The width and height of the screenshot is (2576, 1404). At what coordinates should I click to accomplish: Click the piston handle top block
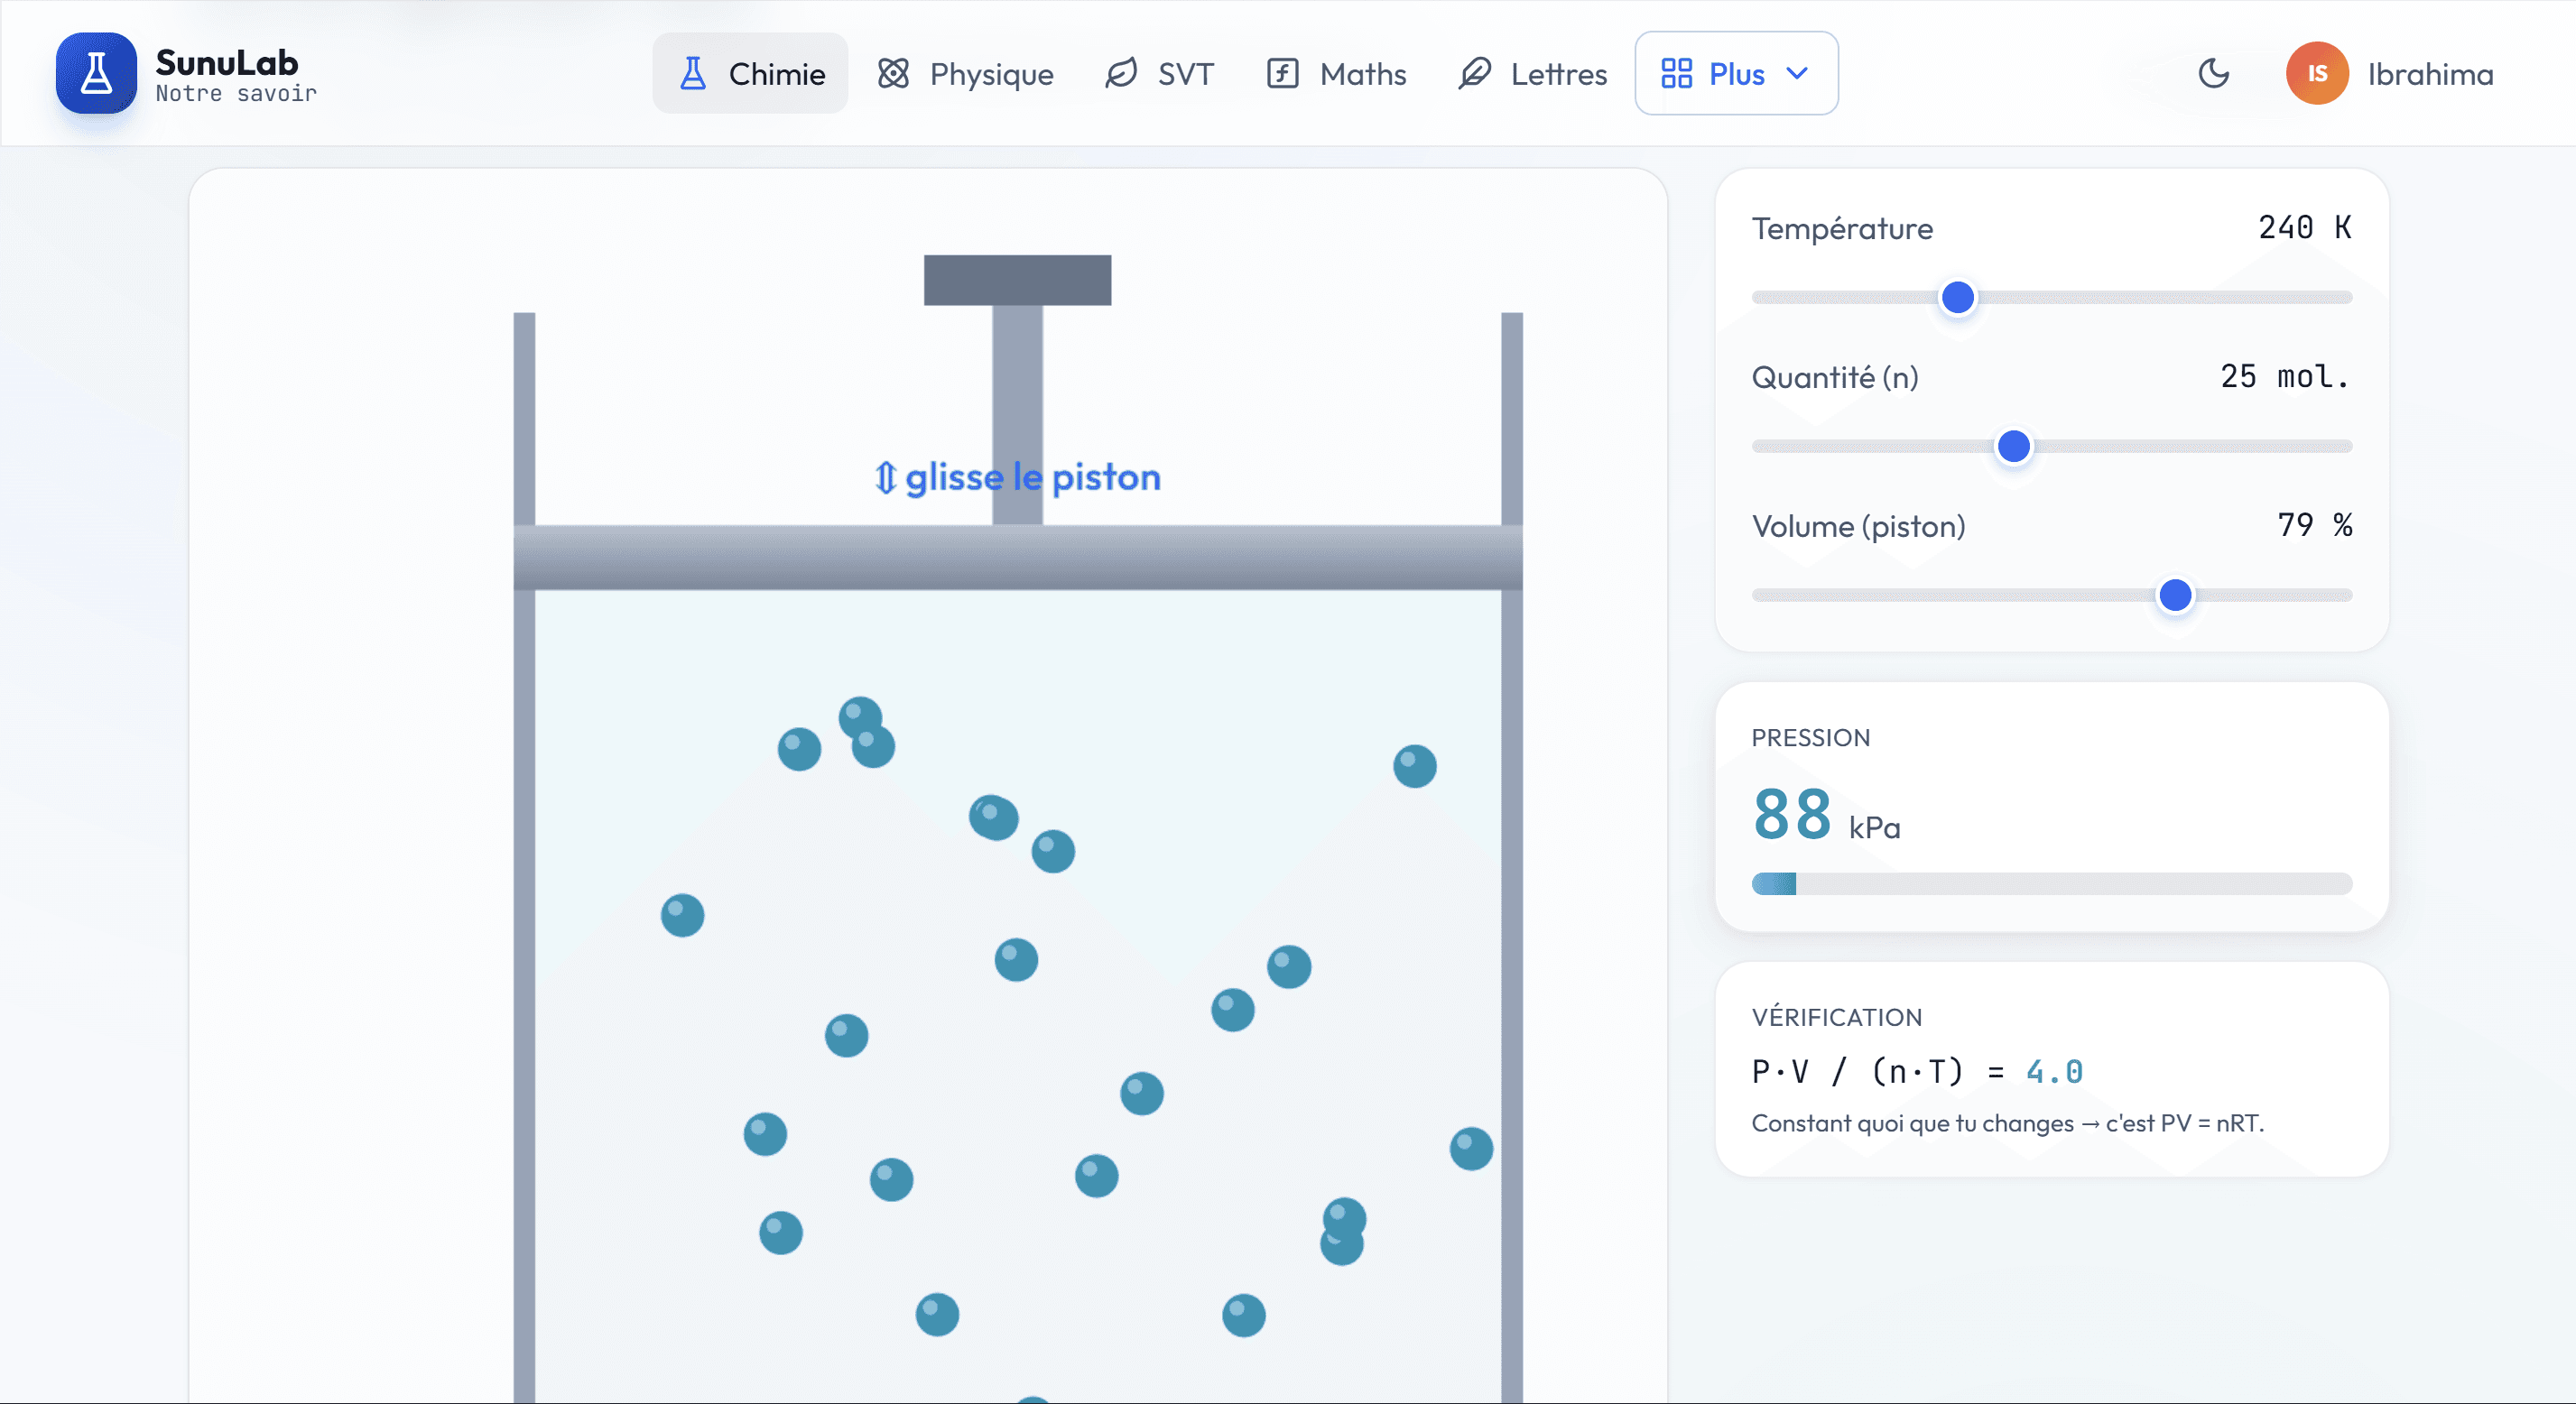[x=1017, y=280]
